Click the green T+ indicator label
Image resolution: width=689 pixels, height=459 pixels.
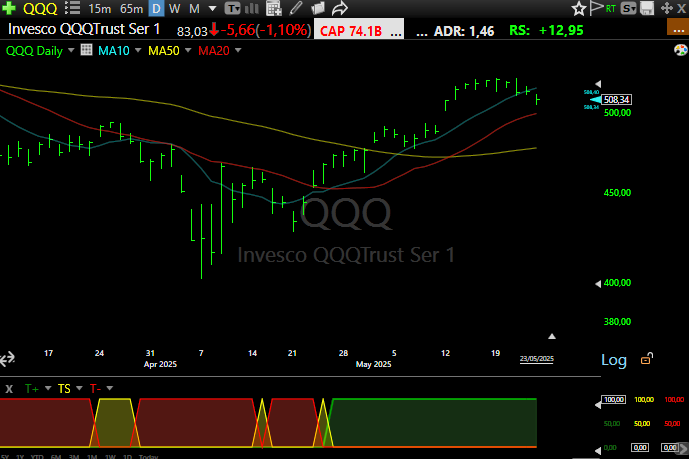(32, 389)
